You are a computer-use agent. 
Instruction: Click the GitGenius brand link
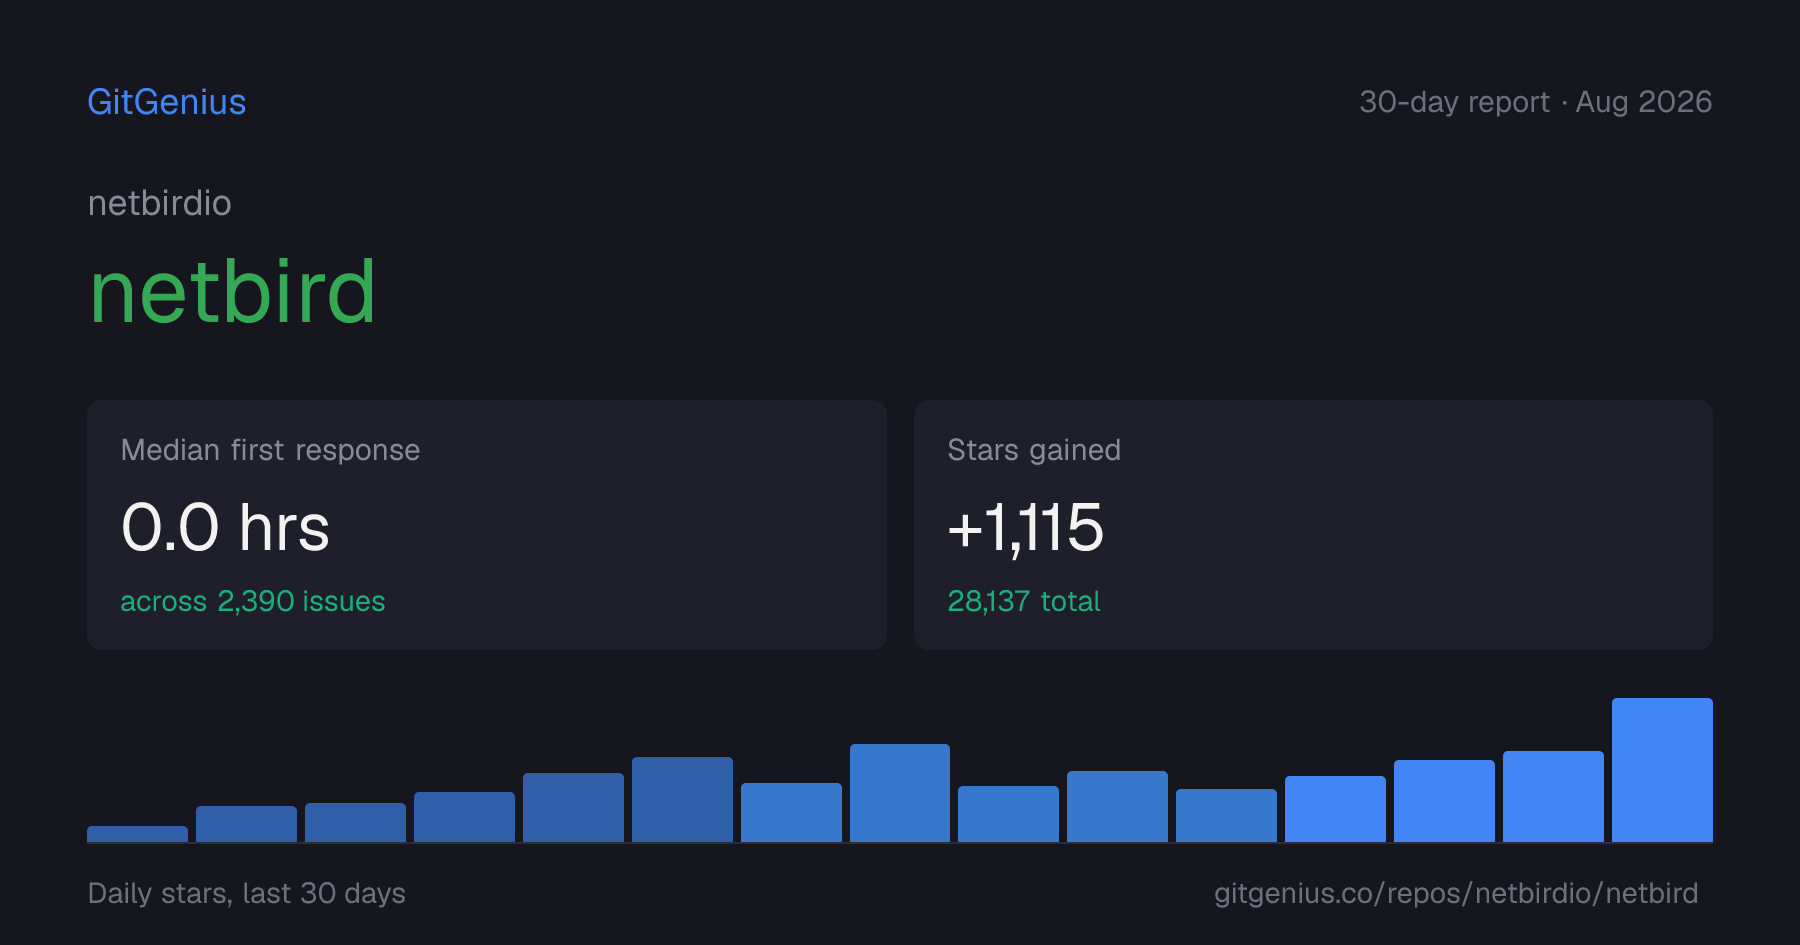click(x=167, y=102)
